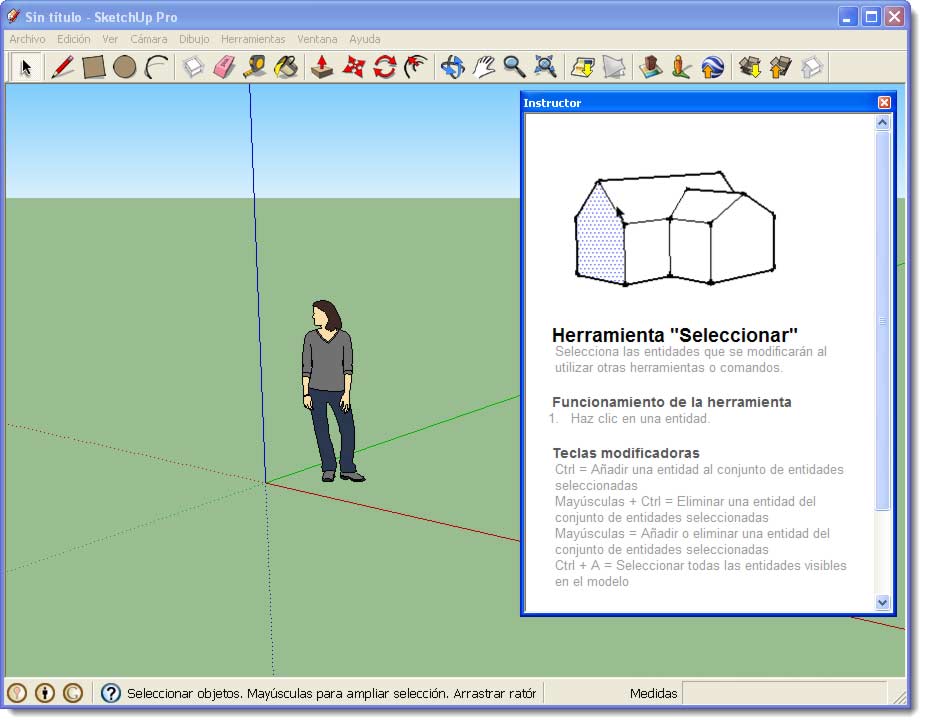Select the Pan hand tool
The width and height of the screenshot is (926, 724).
(x=484, y=67)
